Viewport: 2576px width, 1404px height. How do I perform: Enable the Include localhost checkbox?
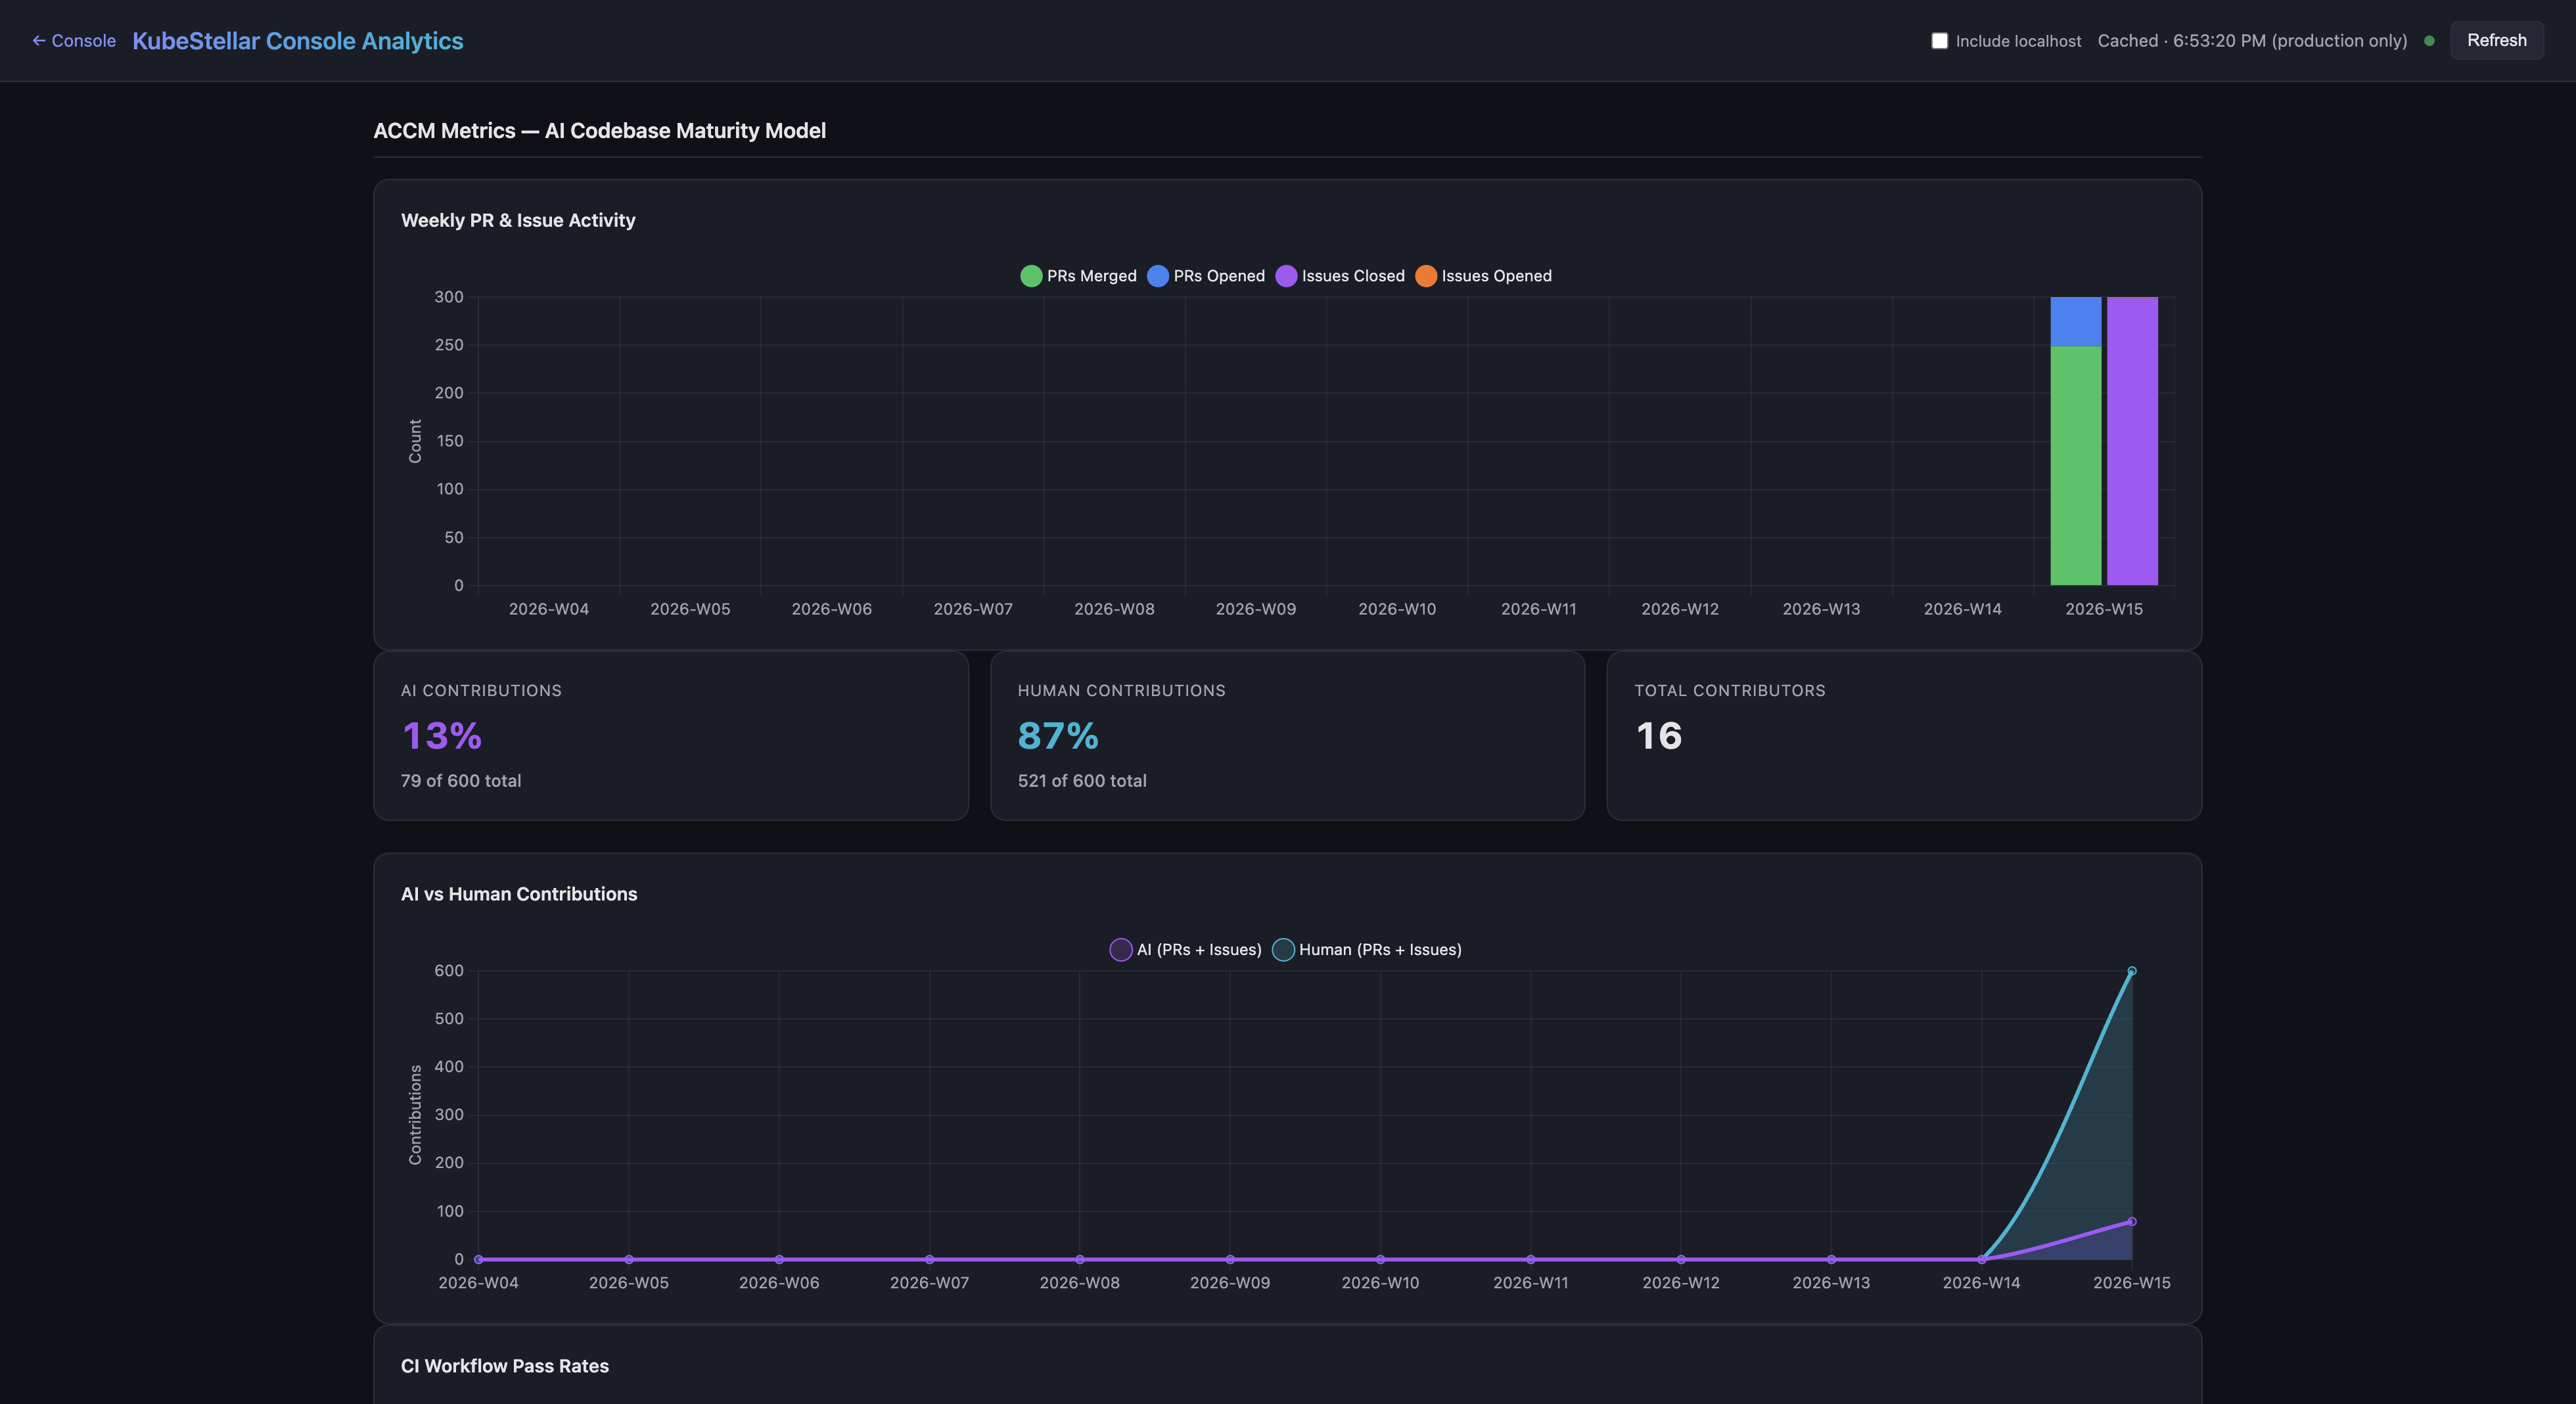pyautogui.click(x=1939, y=41)
